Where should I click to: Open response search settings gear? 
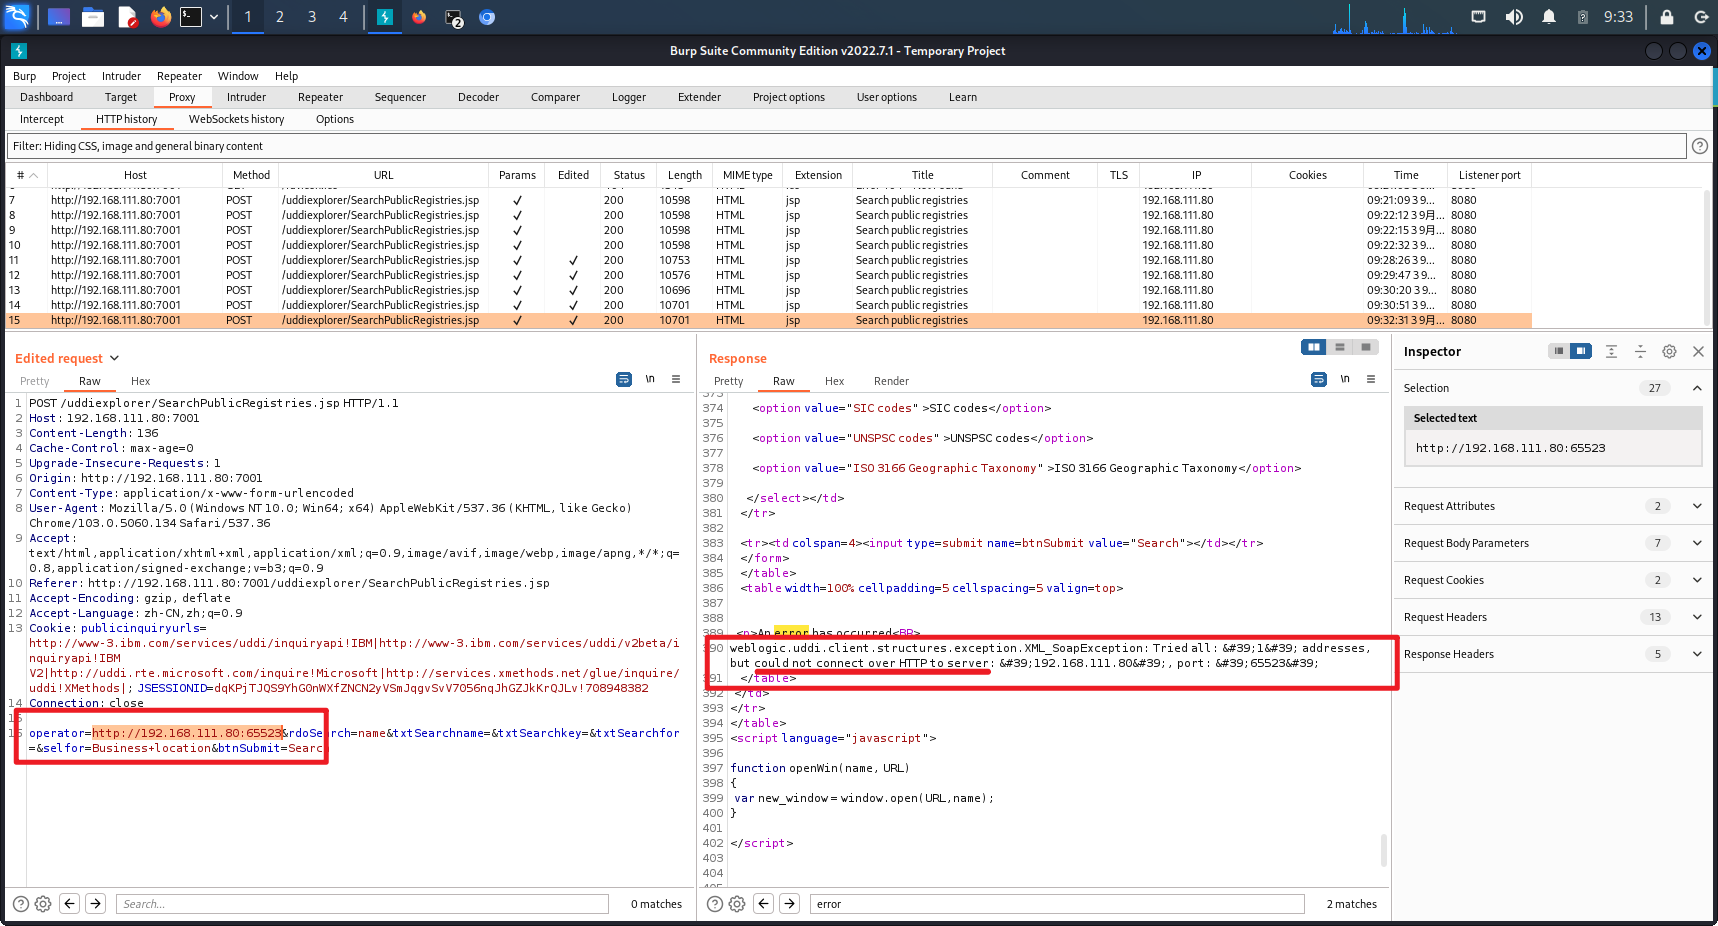click(737, 903)
